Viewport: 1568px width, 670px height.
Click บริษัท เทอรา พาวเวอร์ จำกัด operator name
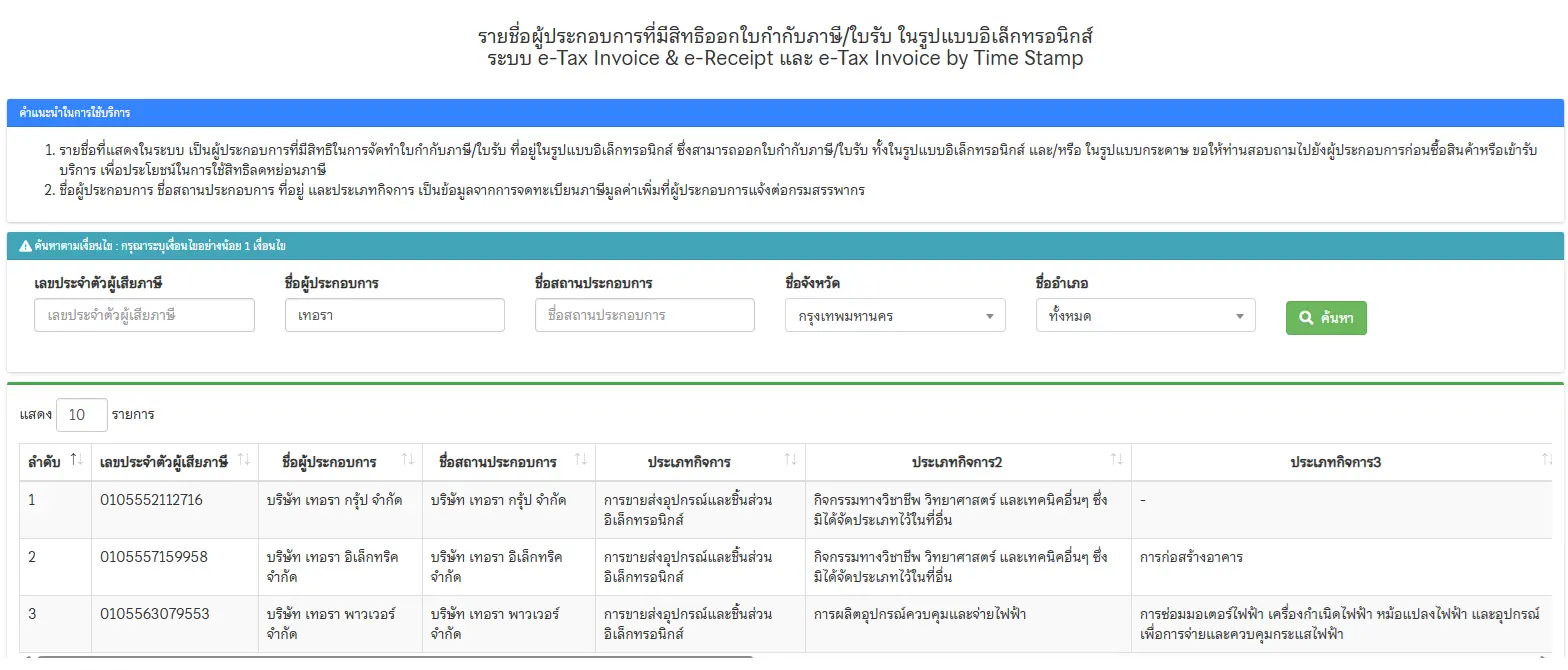(x=331, y=623)
